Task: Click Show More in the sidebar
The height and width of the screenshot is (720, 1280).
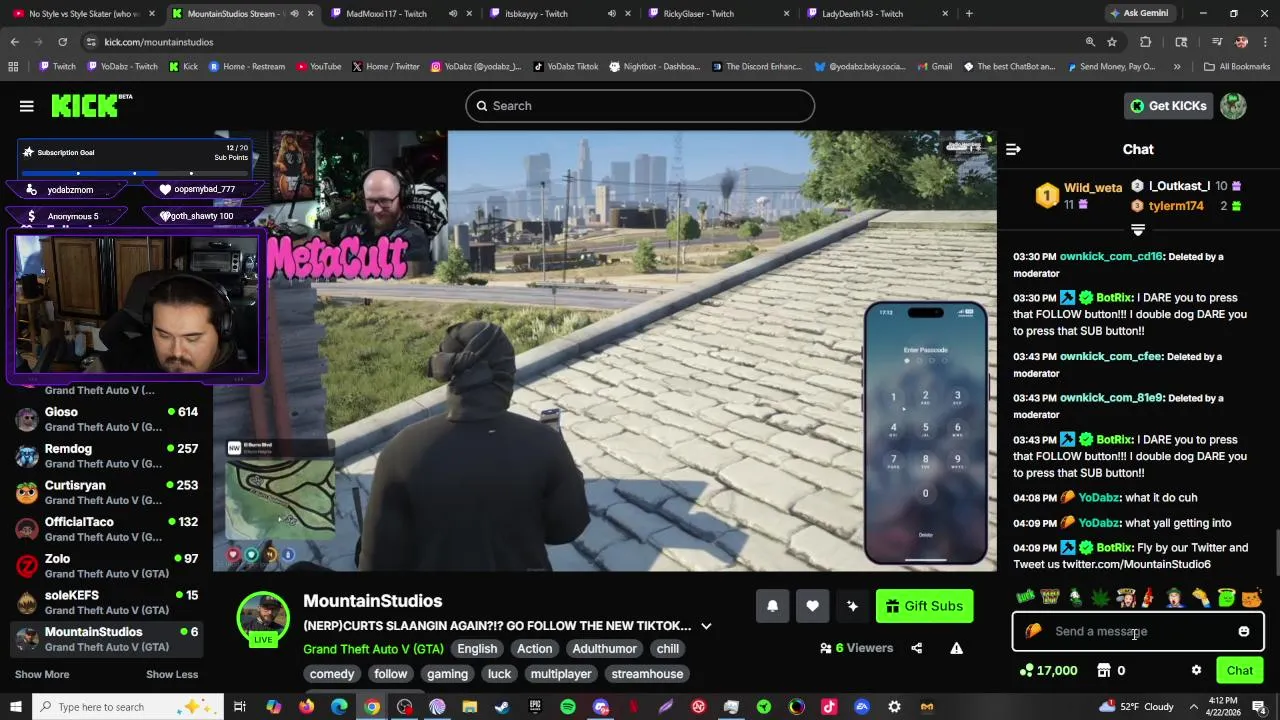Action: coord(42,674)
